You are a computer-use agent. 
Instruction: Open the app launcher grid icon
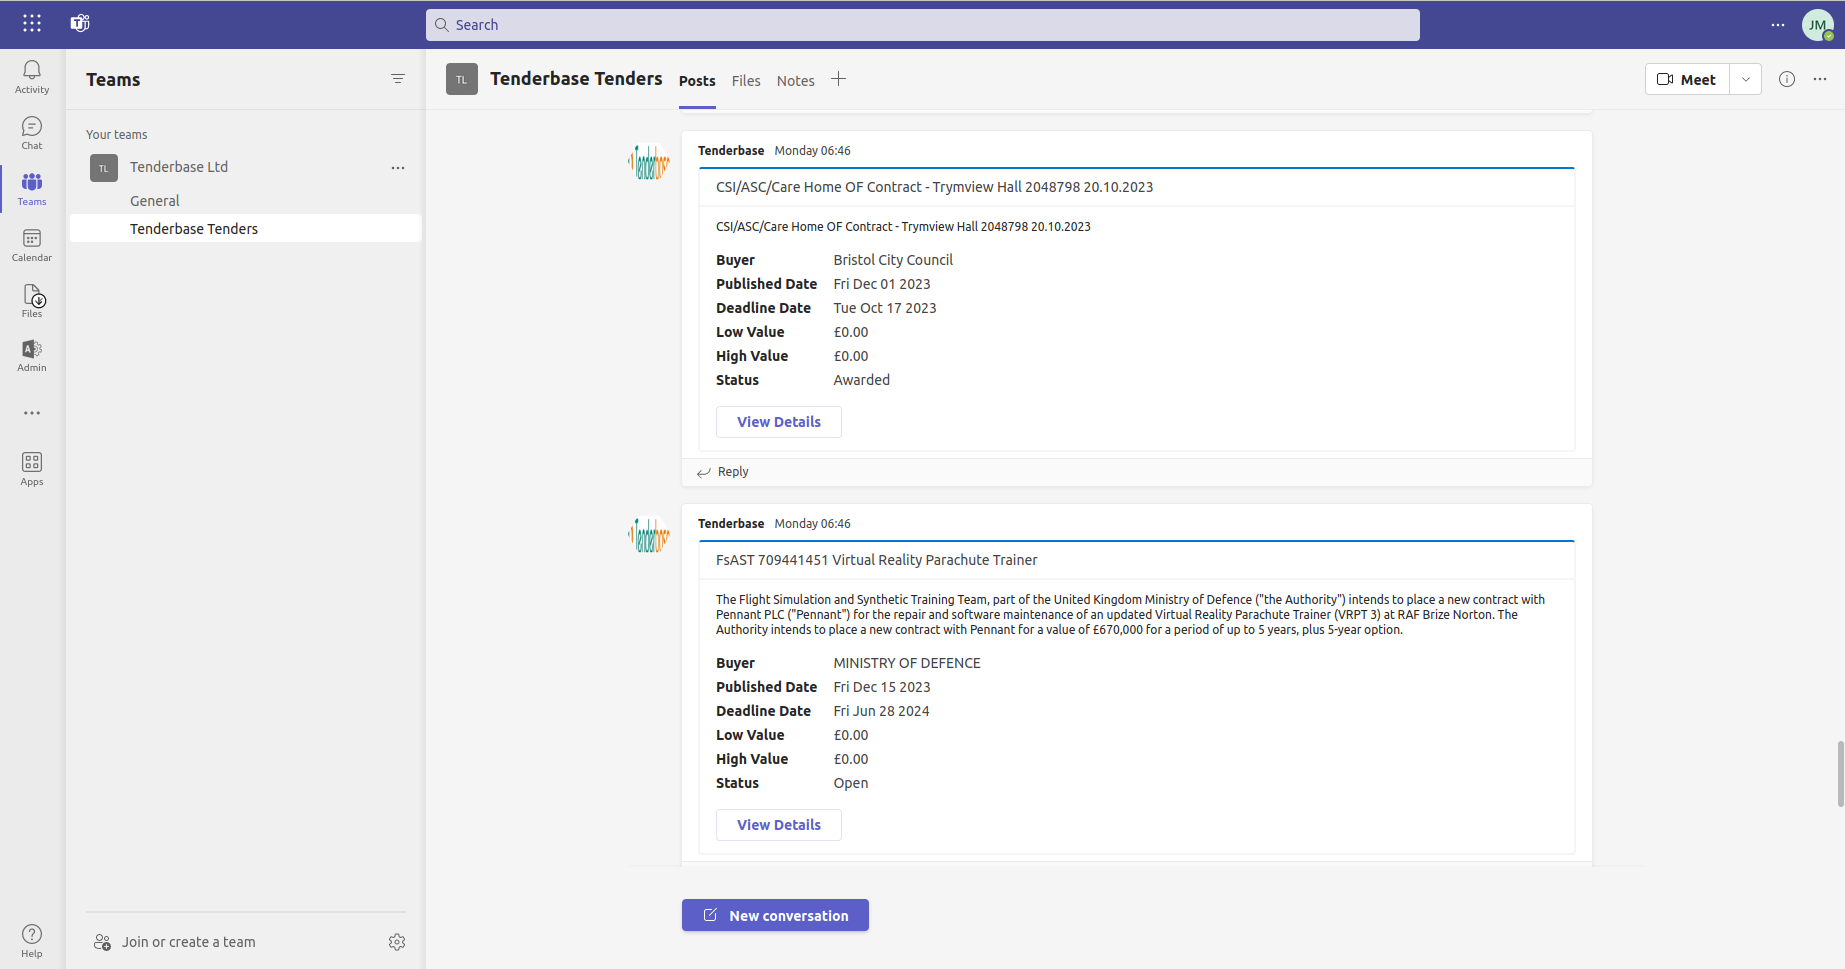tap(31, 23)
